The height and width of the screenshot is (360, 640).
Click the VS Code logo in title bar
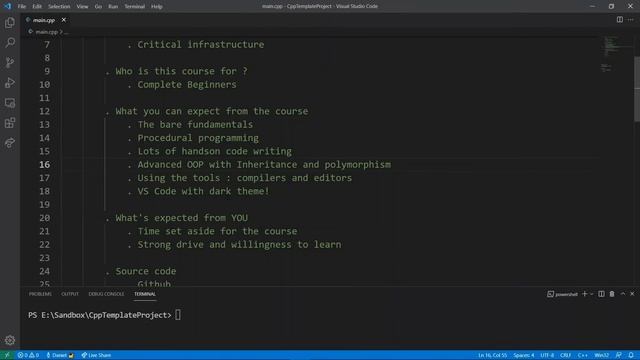[7, 6]
